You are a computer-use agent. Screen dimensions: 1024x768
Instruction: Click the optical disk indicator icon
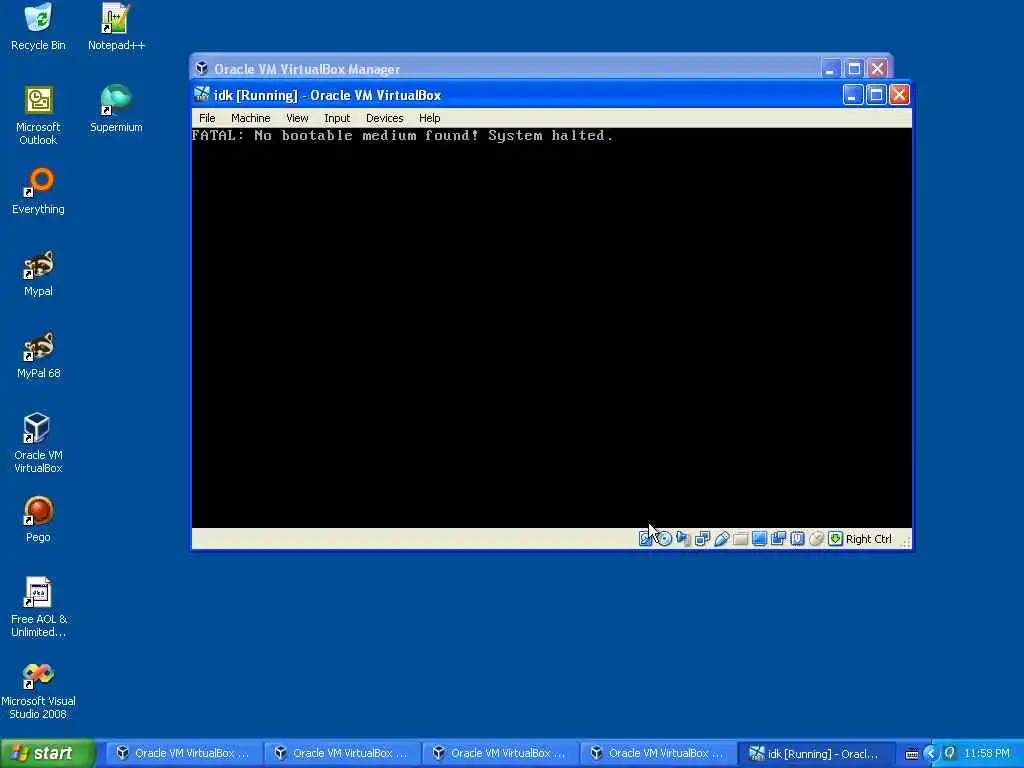pyautogui.click(x=664, y=539)
